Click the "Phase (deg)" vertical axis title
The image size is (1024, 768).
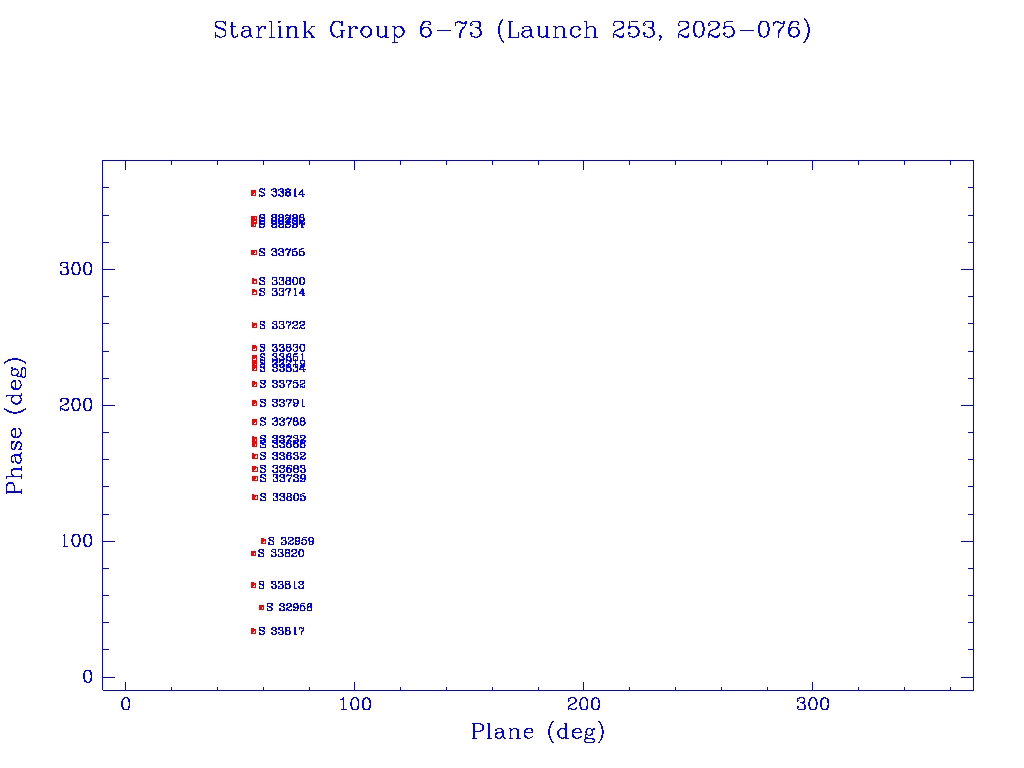point(15,426)
